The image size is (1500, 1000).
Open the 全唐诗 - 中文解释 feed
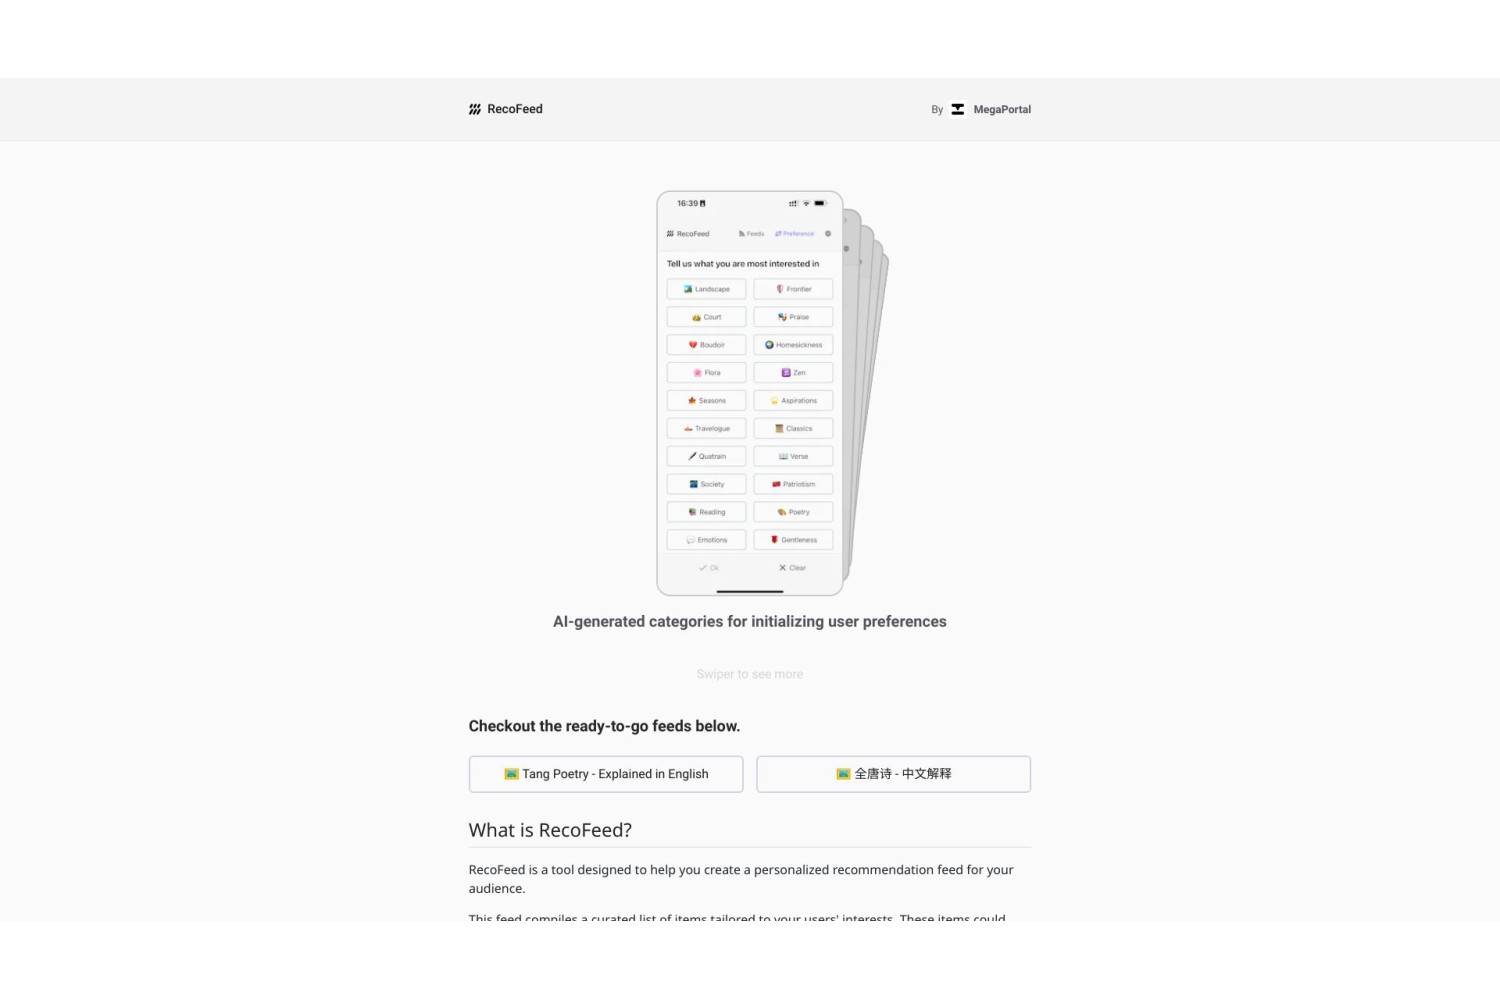point(893,774)
